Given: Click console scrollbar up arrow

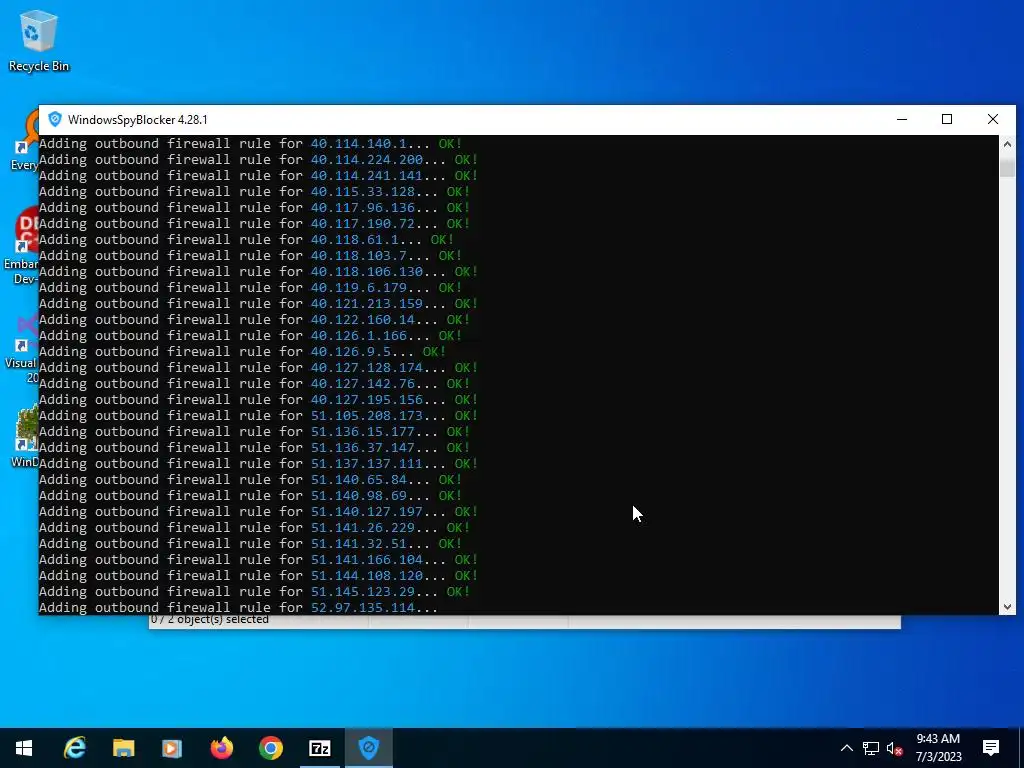Looking at the screenshot, I should point(1007,144).
